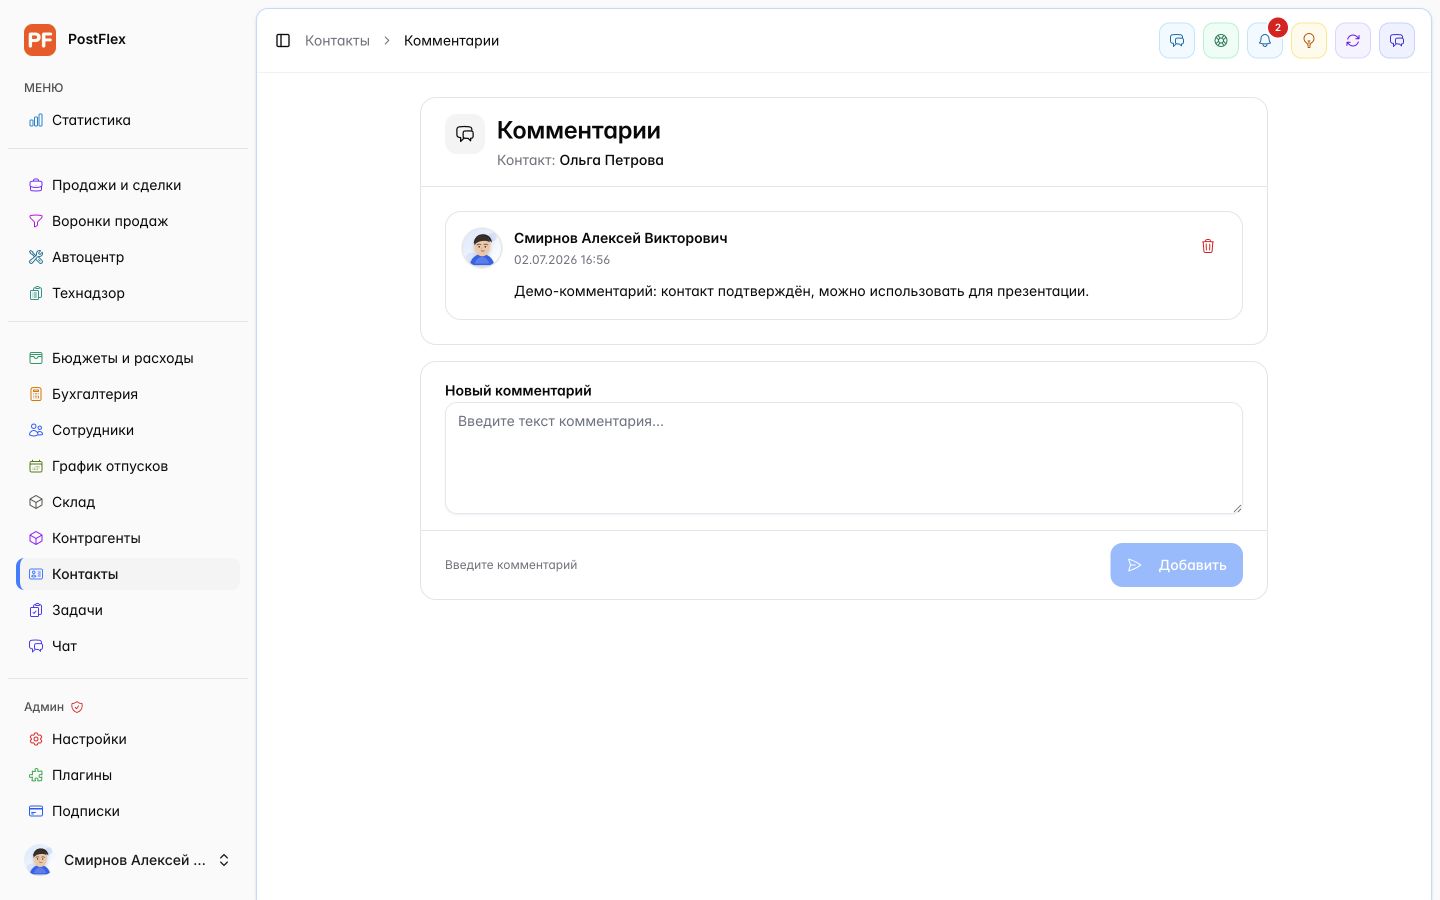Open the chat icon in top toolbar
This screenshot has height=900, width=1440.
(1177, 41)
